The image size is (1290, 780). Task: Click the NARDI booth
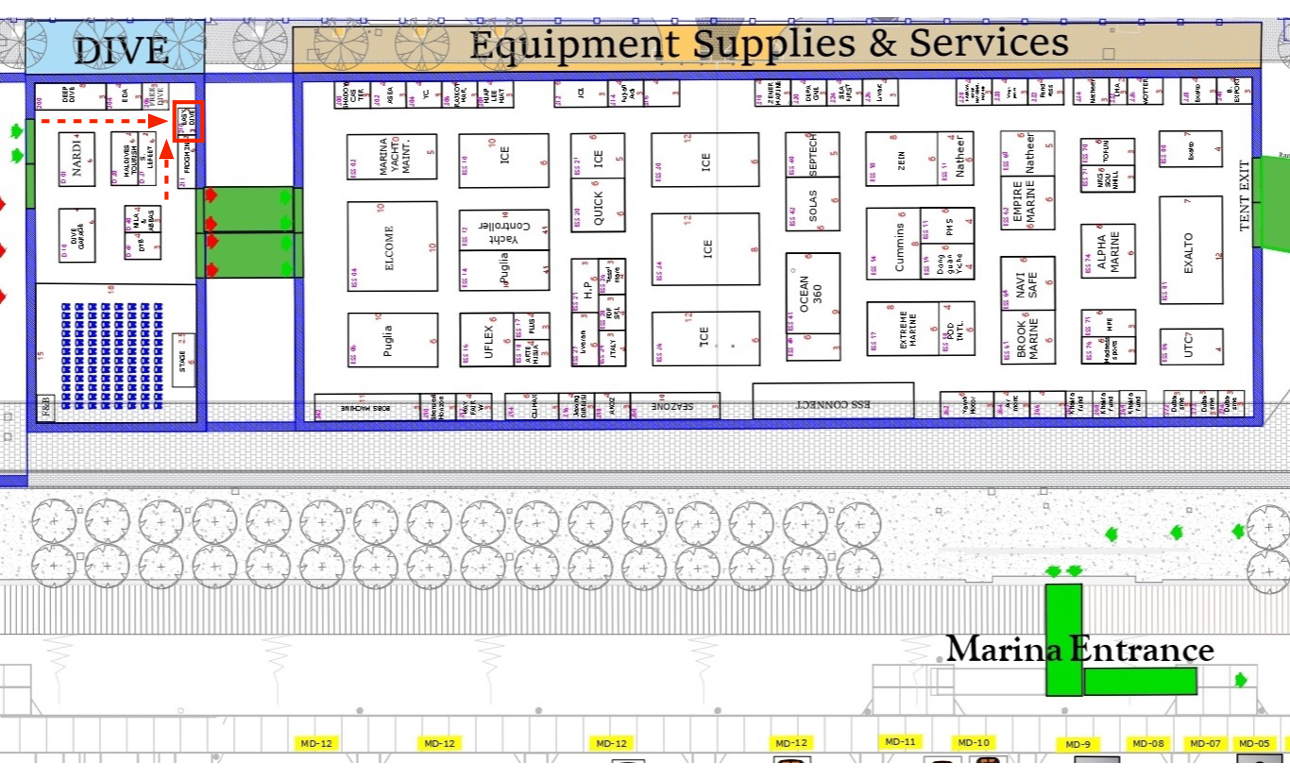click(x=78, y=158)
